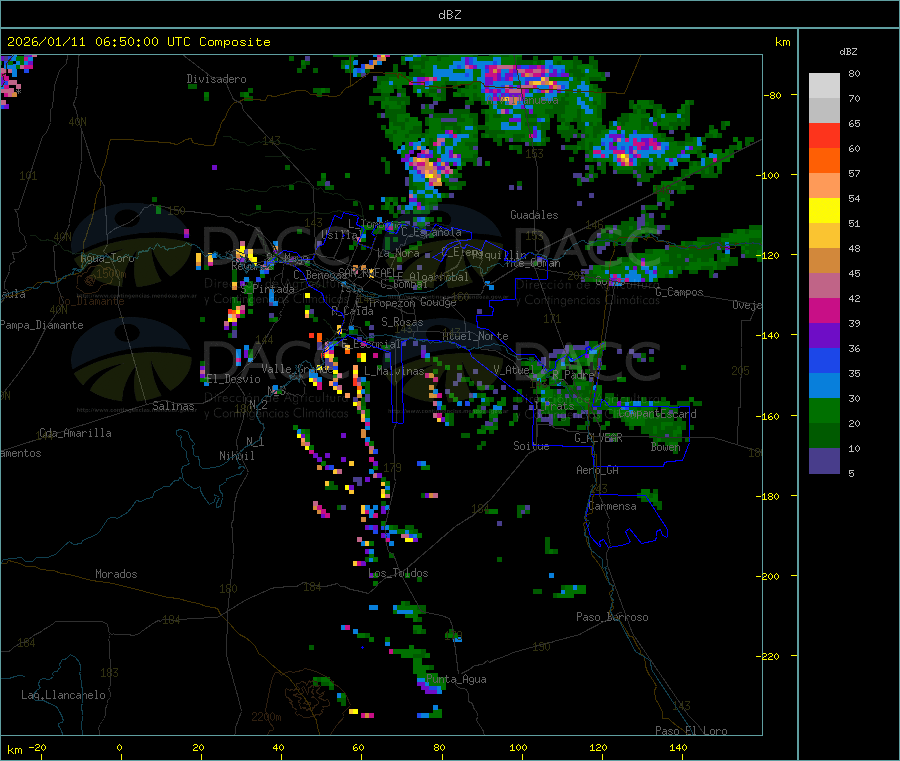Click the 65 dBZ red color swatch
Viewport: 900px width, 761px height.
[x=824, y=135]
